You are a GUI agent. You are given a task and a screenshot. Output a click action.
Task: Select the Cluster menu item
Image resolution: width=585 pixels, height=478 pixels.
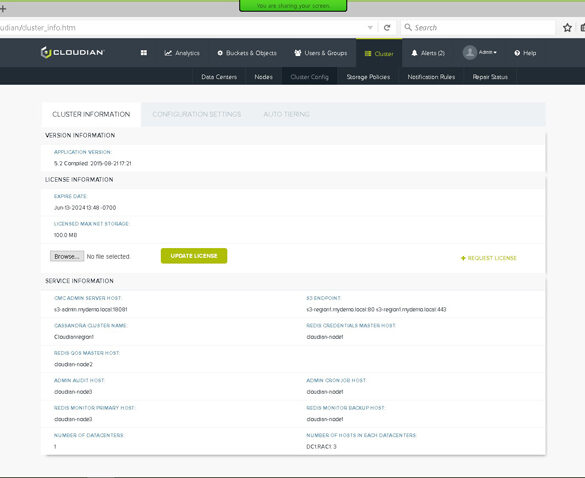379,53
